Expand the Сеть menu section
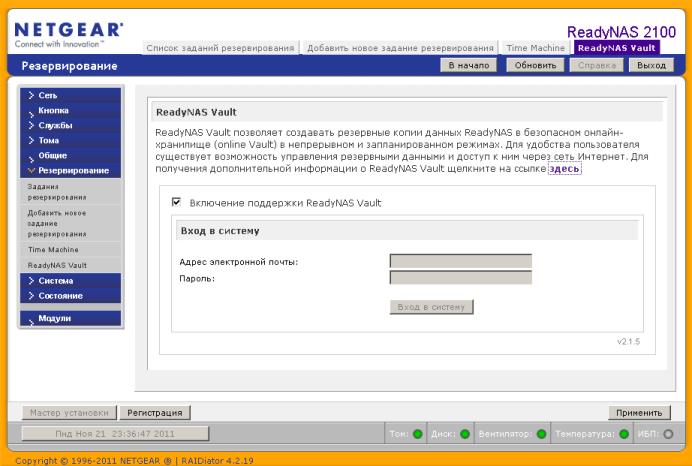692x466 pixels. coord(70,95)
